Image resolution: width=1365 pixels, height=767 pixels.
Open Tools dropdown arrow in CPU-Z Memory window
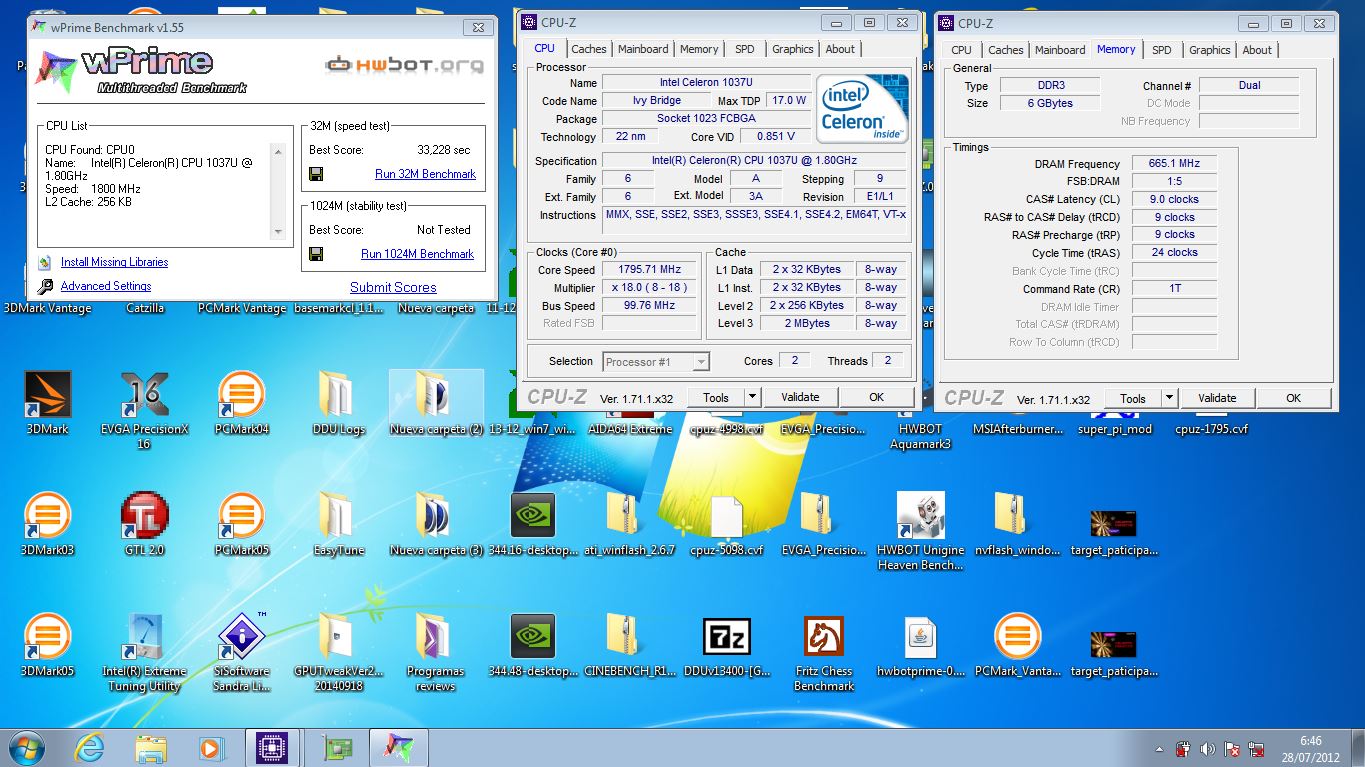click(1169, 398)
